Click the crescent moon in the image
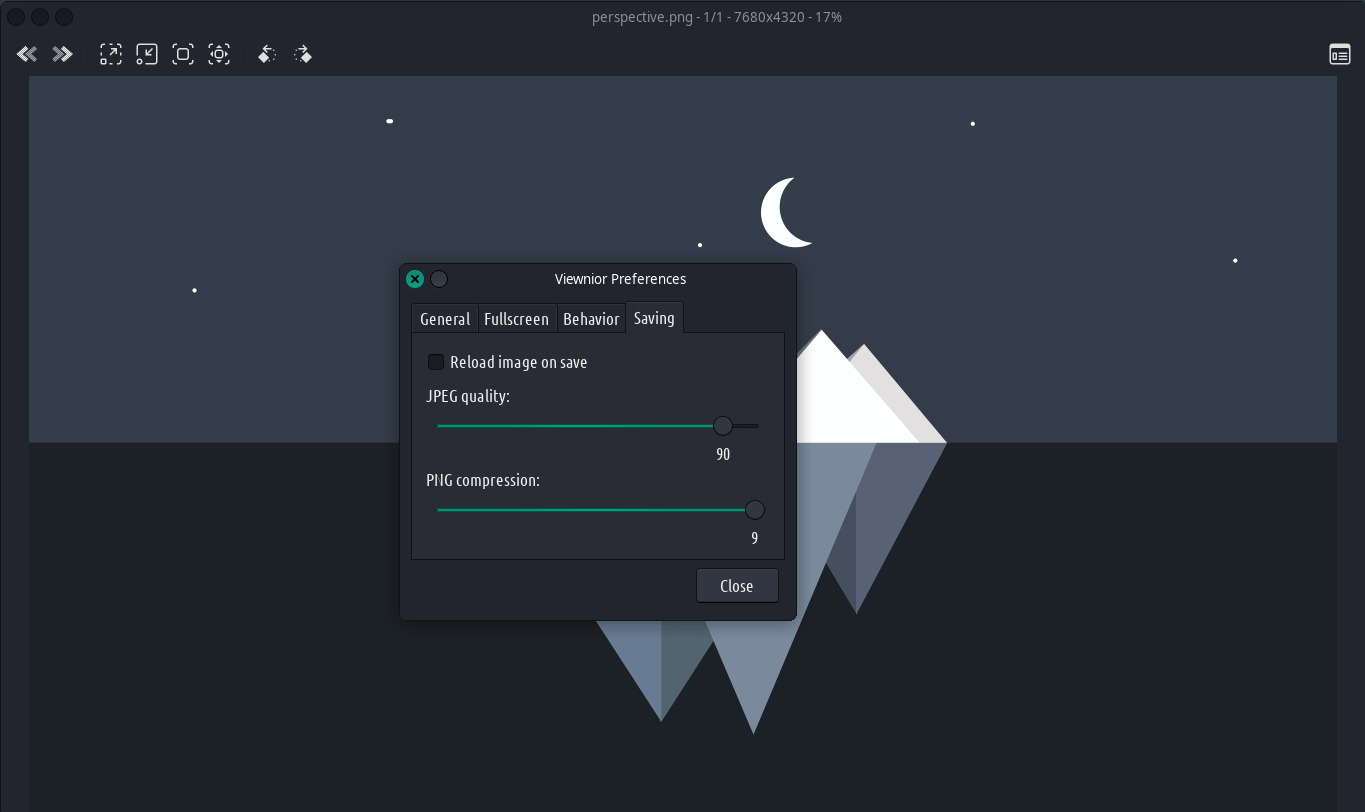Screen dimensions: 1365x812 (x=780, y=213)
